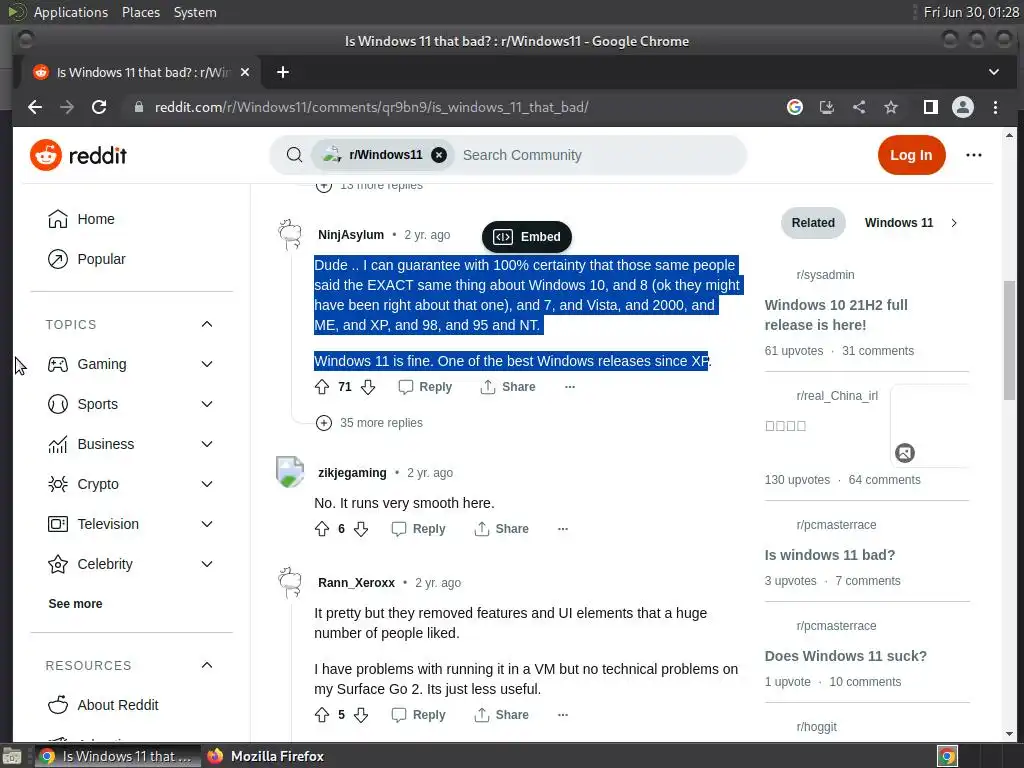Downvote the zikjegaming comment
This screenshot has width=1024, height=768.
(361, 529)
